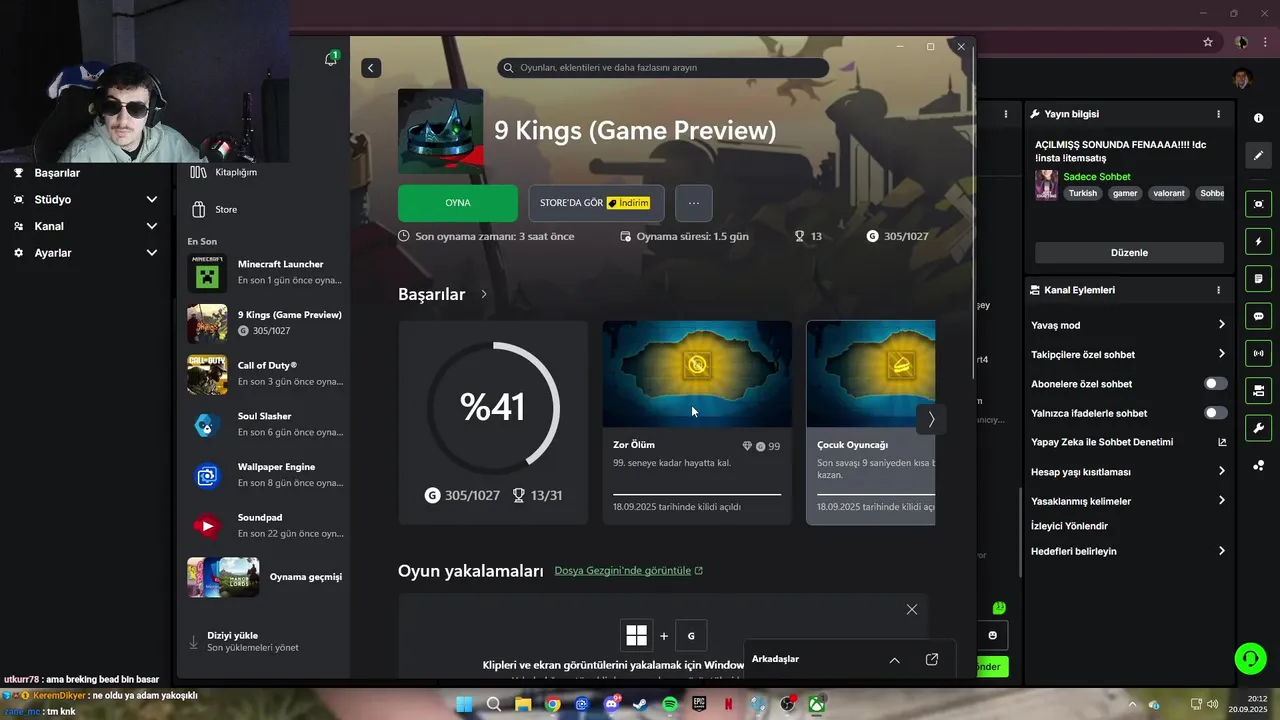Click the Düzenle button in Yayın bilgisi
Screen dimensions: 1280x720
tap(1129, 253)
